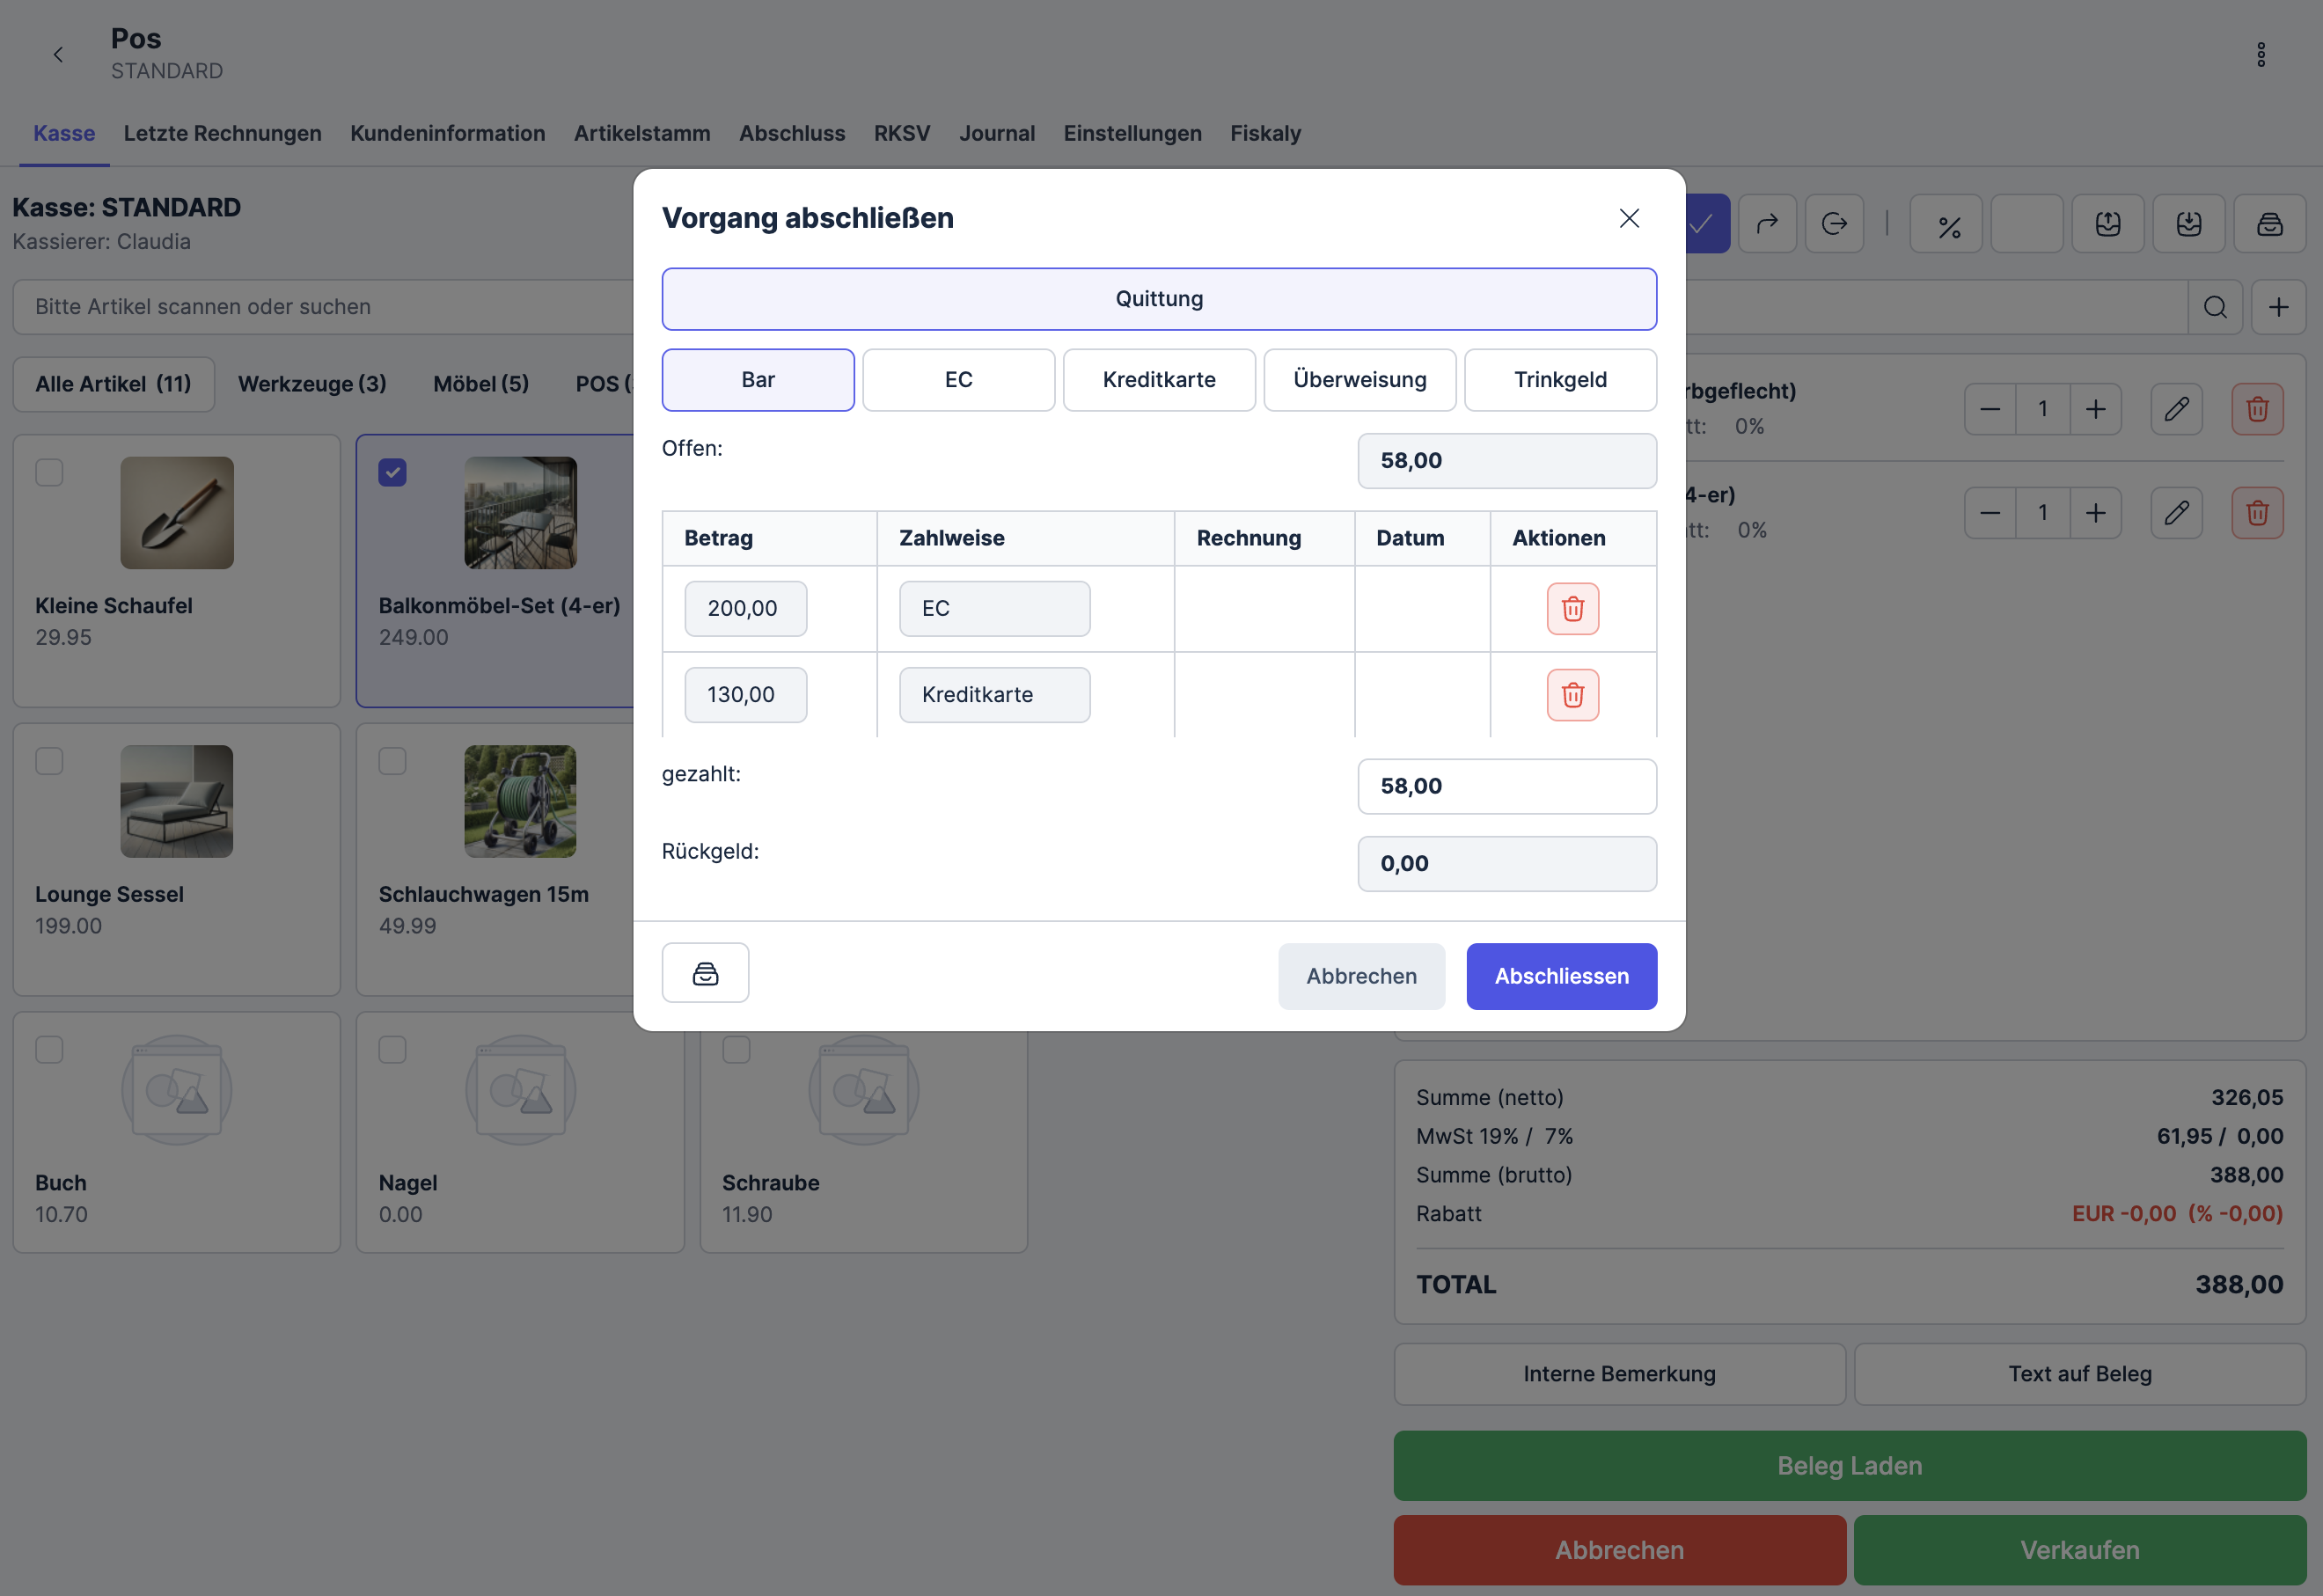The width and height of the screenshot is (2323, 1596).
Task: Delete the 200,00 EC payment row
Action: (1572, 608)
